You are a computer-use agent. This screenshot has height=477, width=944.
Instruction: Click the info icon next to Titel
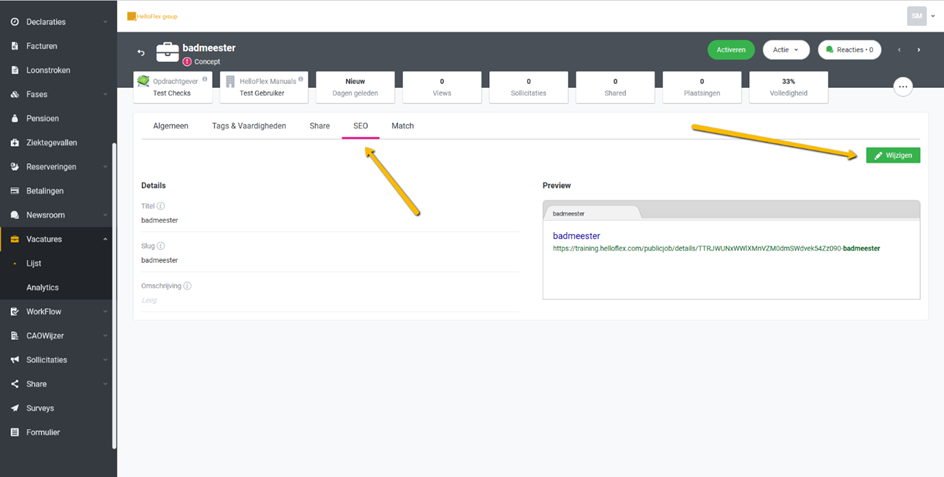161,206
